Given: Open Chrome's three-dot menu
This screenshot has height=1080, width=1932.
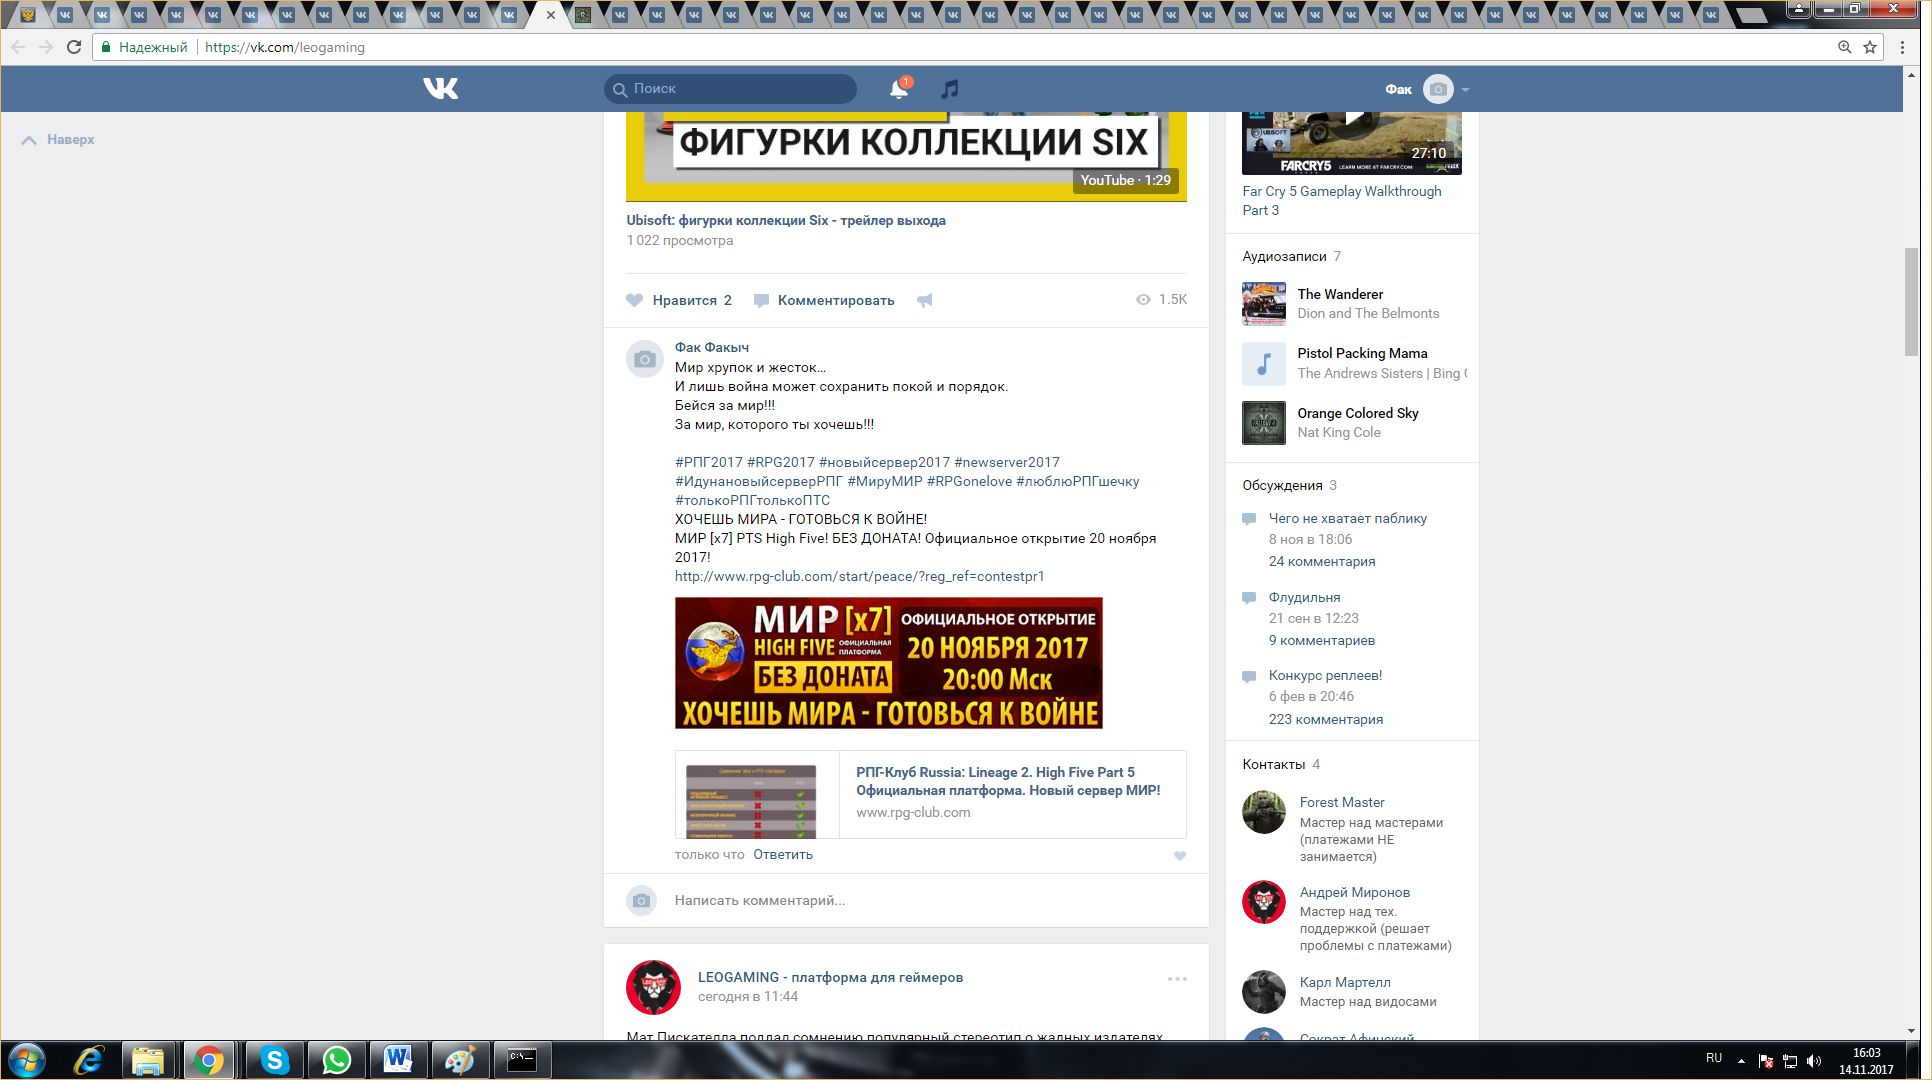Looking at the screenshot, I should [x=1902, y=47].
